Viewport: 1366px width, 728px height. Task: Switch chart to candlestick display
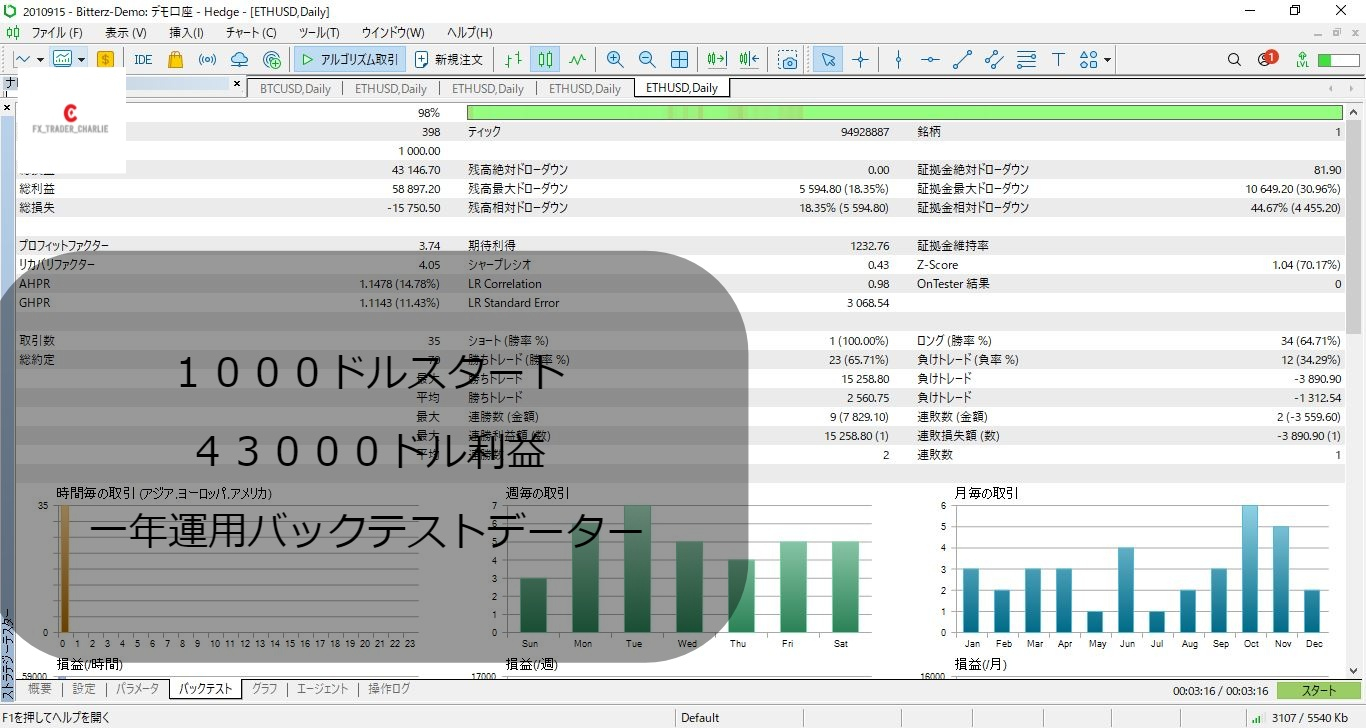[545, 59]
